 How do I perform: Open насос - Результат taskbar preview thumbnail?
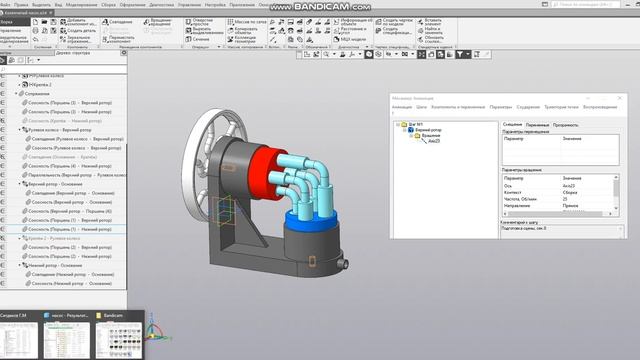click(67, 336)
